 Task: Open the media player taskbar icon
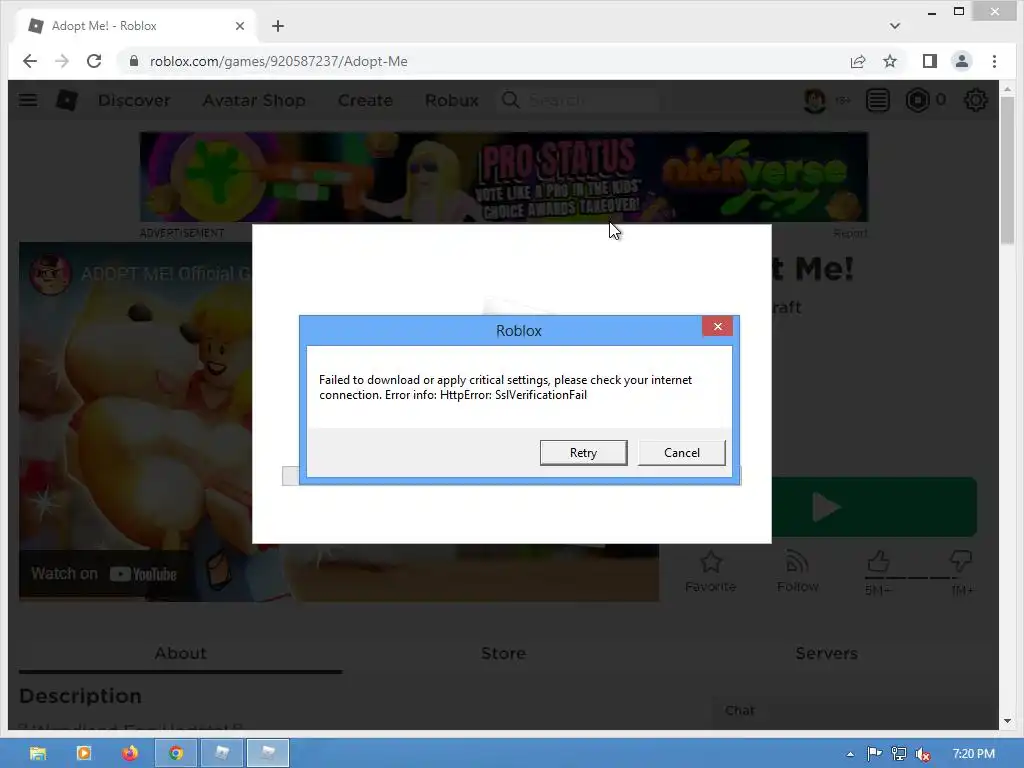[84, 754]
